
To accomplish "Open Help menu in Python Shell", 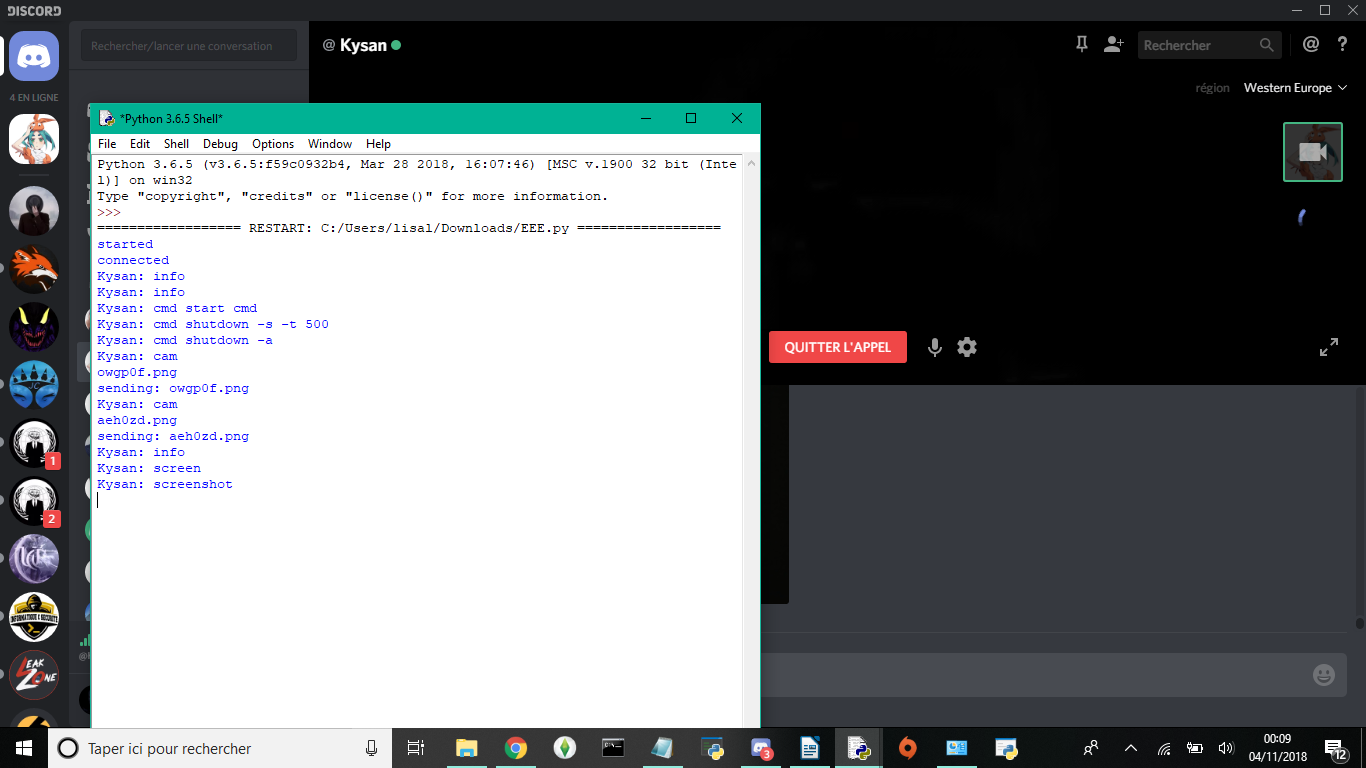I will (x=378, y=144).
